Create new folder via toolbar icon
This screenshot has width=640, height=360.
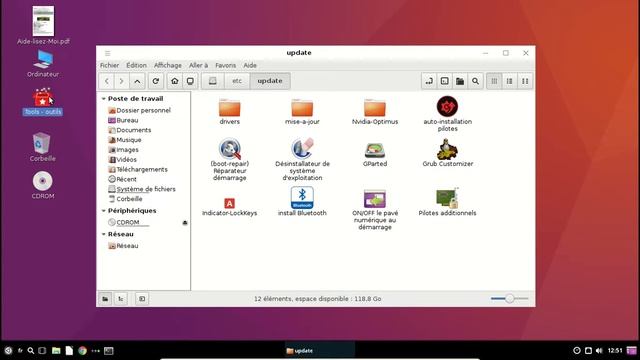[x=460, y=81]
